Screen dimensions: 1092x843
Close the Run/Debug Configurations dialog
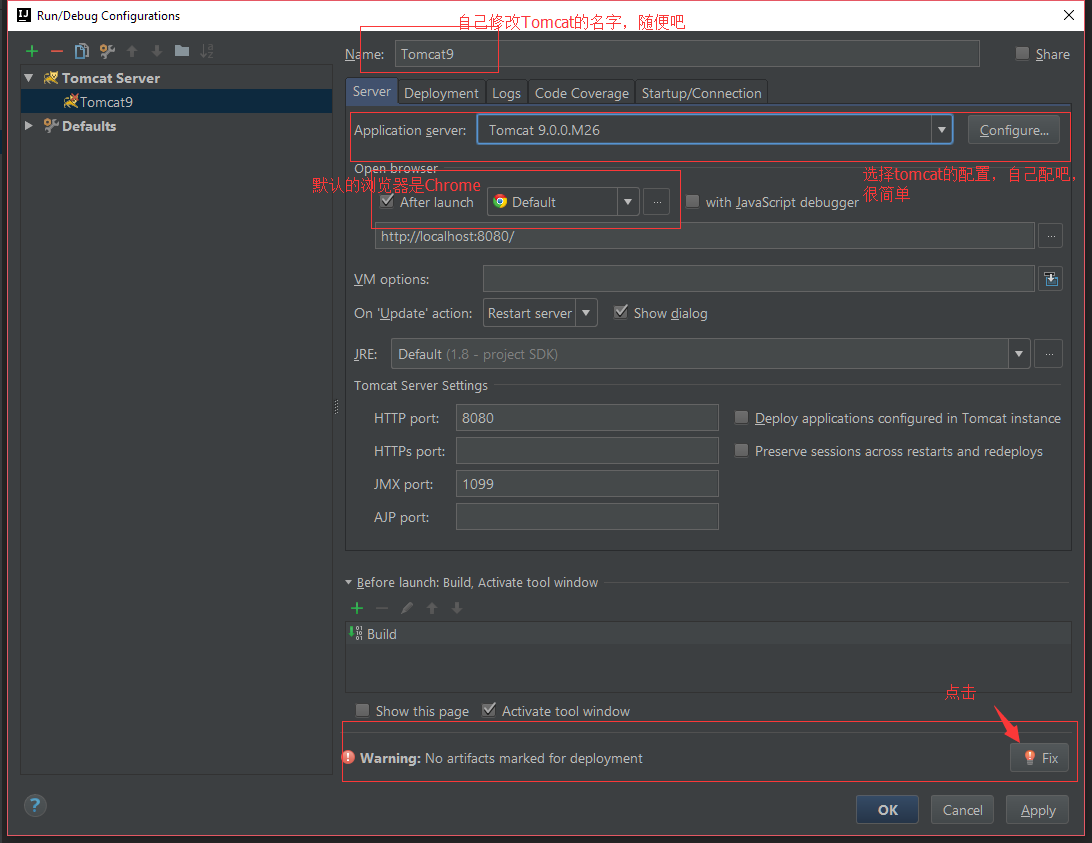point(1069,15)
